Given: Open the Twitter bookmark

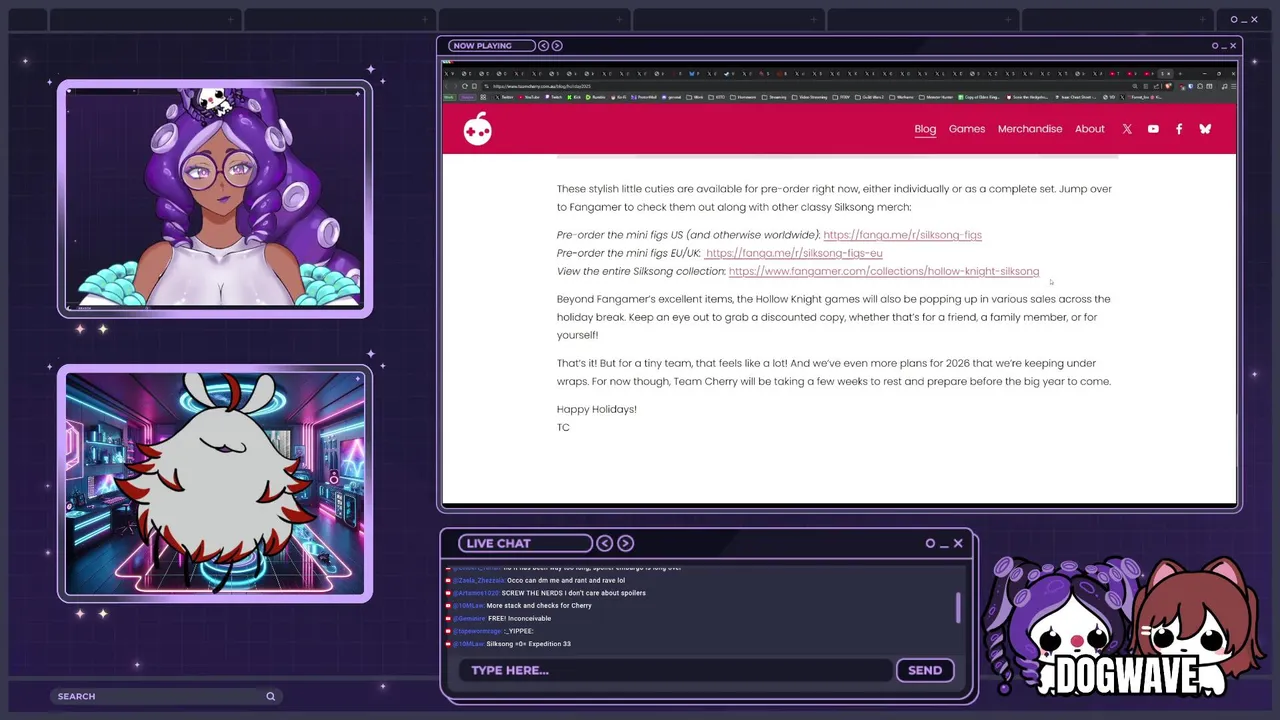Looking at the screenshot, I should click(504, 97).
